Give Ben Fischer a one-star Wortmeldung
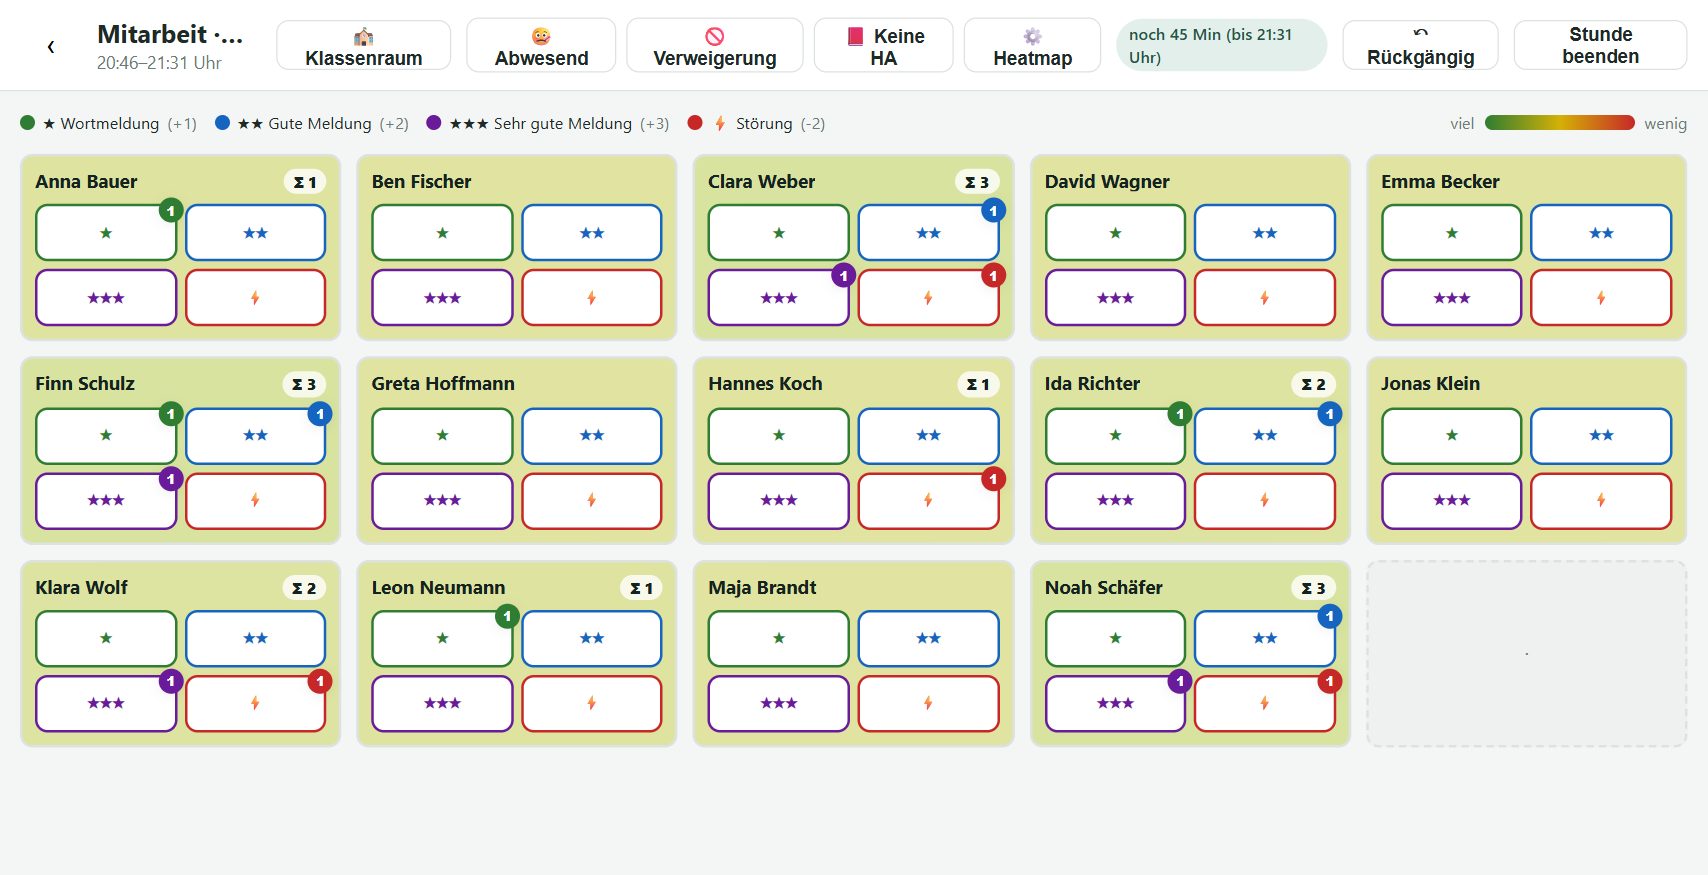 coord(442,233)
